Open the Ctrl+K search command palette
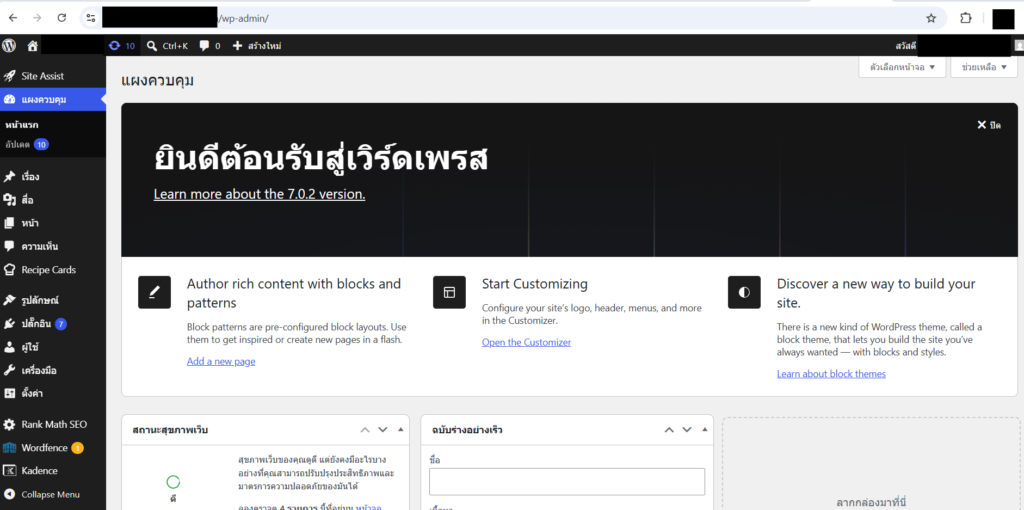 point(167,46)
